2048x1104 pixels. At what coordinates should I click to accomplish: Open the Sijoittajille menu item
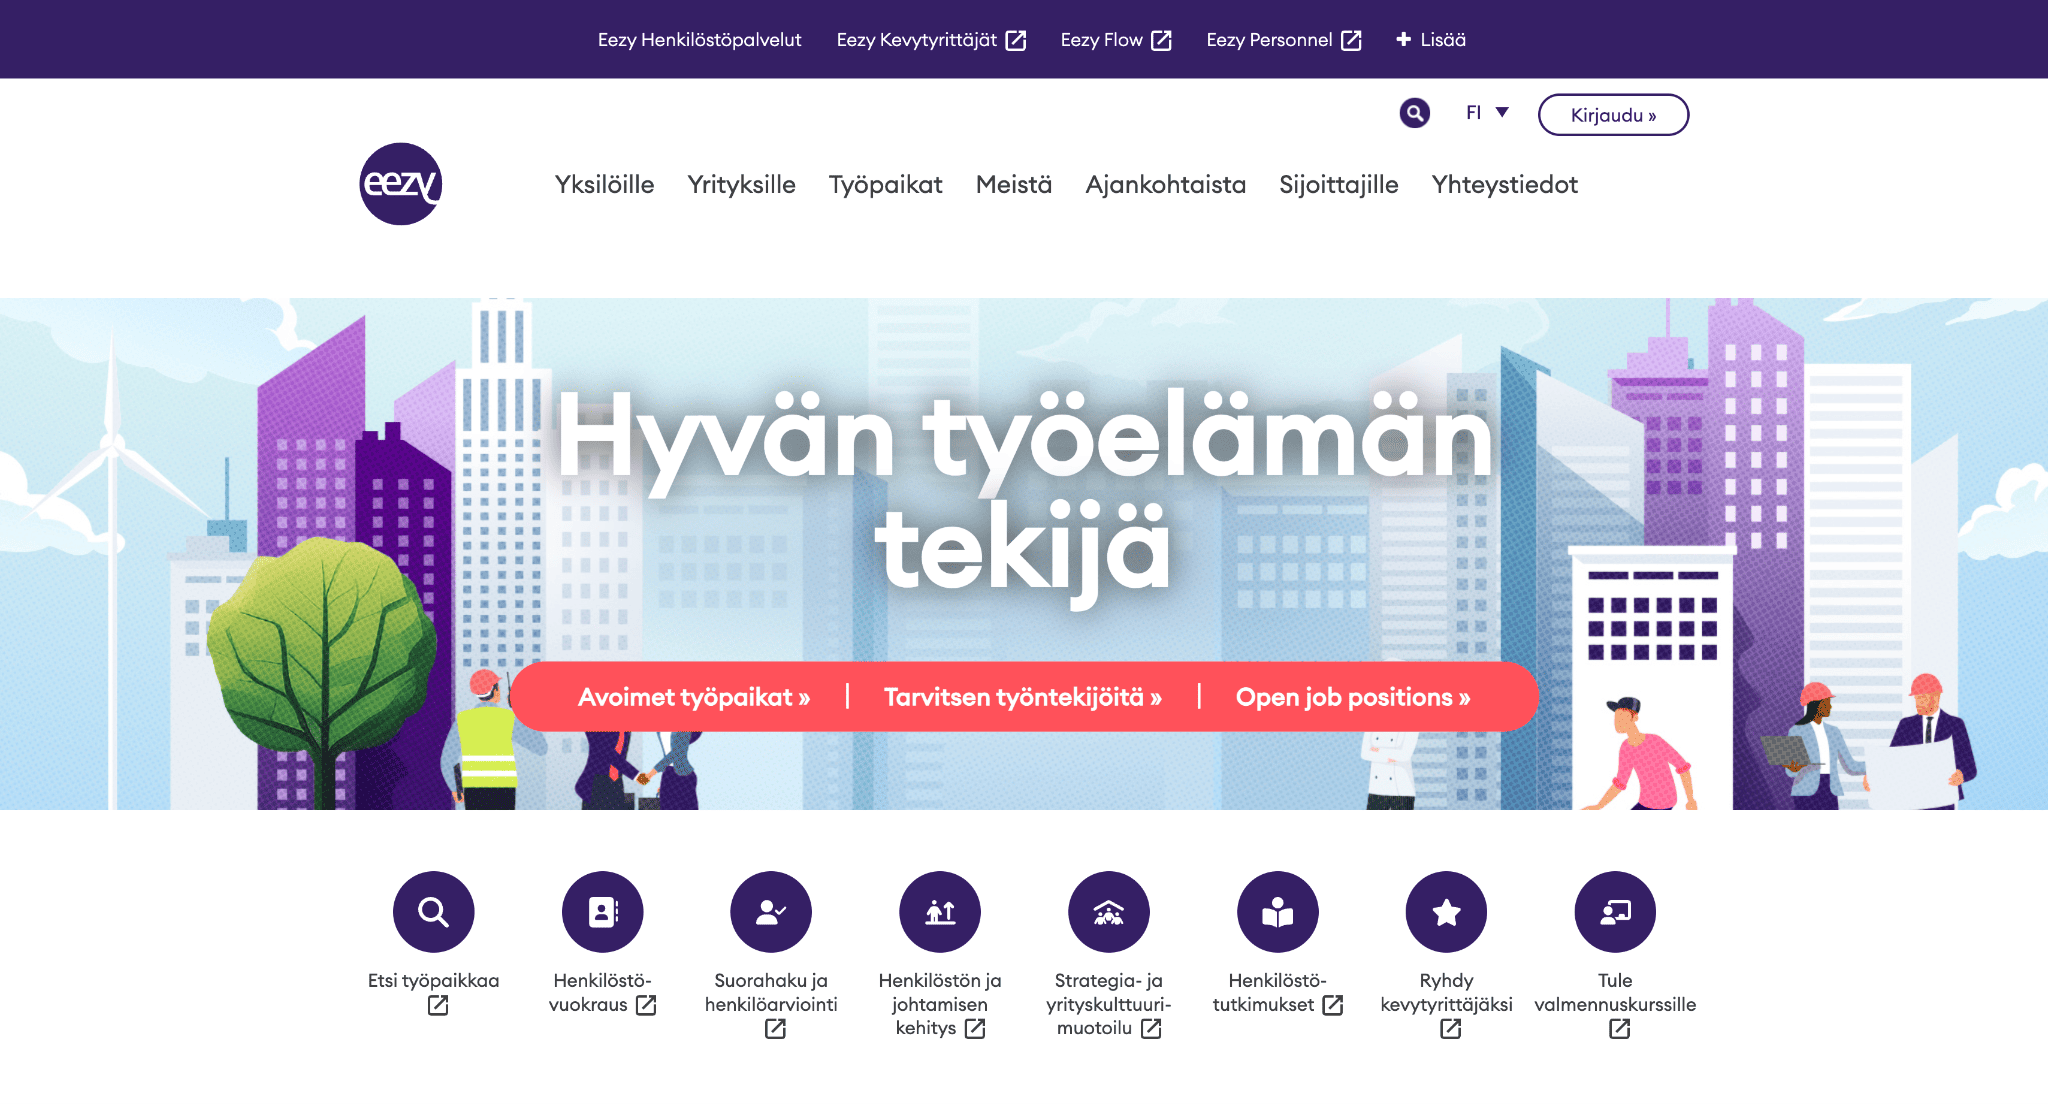[x=1338, y=185]
